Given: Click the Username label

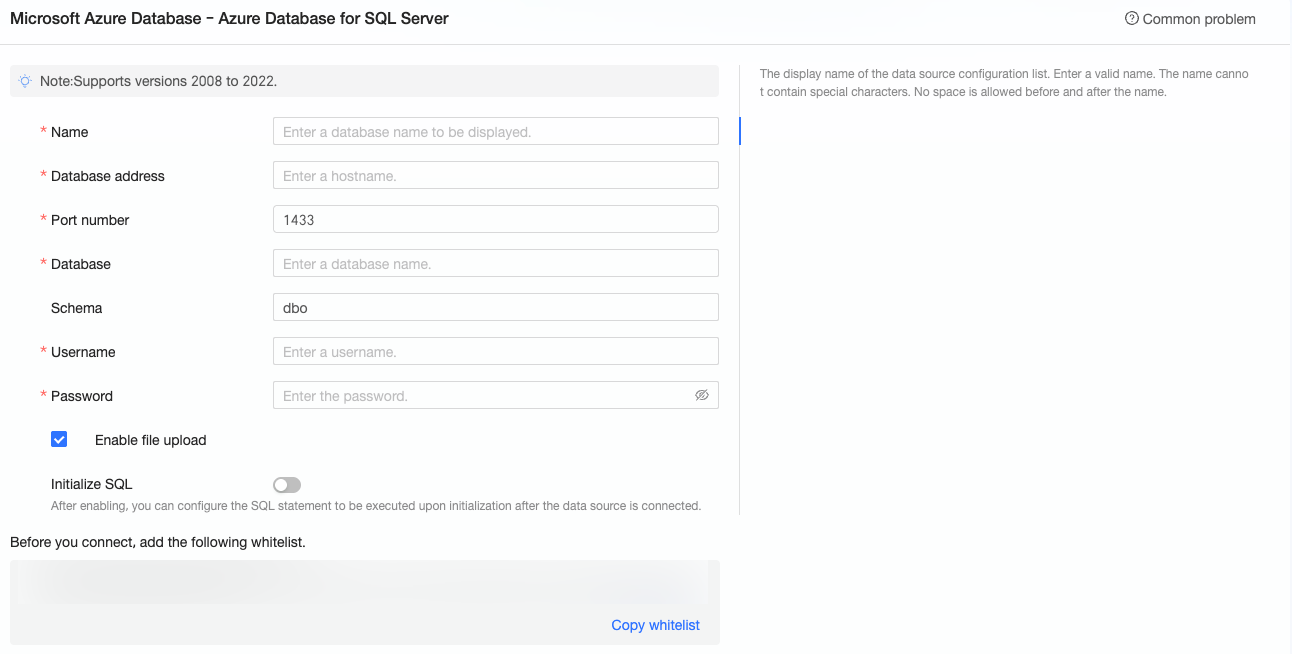Looking at the screenshot, I should pos(83,352).
